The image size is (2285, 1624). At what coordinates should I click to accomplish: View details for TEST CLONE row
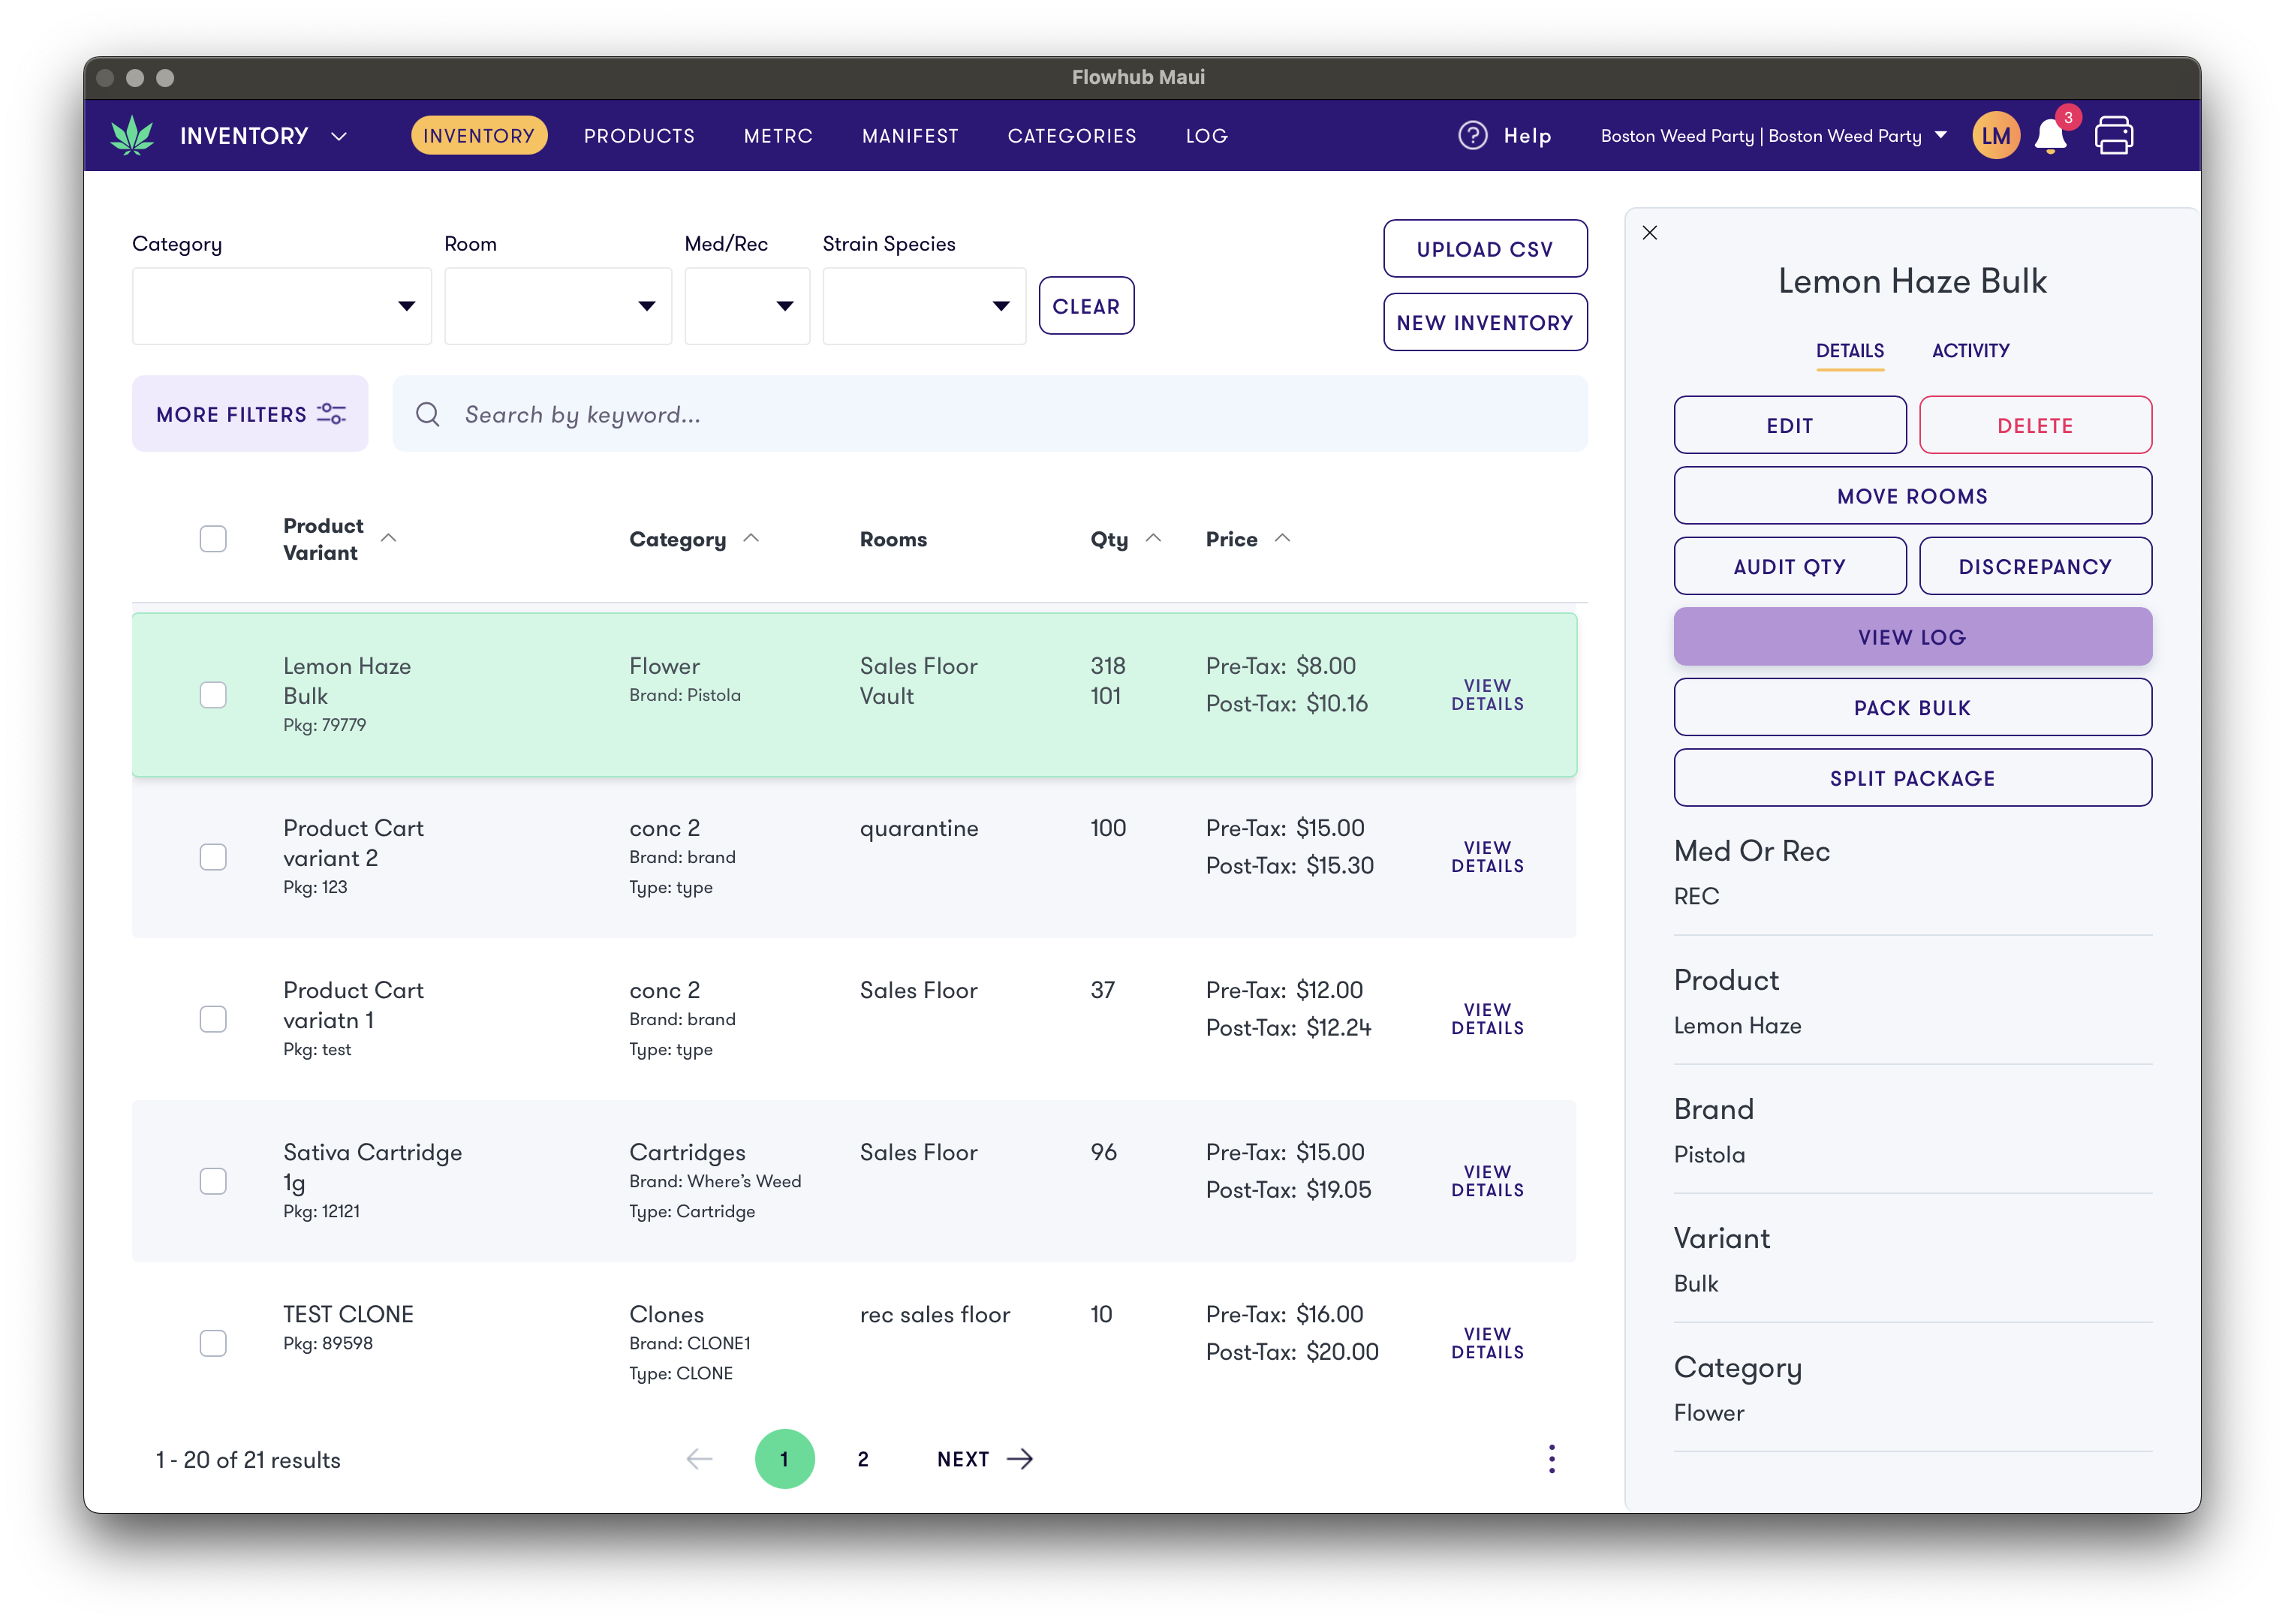click(1487, 1343)
